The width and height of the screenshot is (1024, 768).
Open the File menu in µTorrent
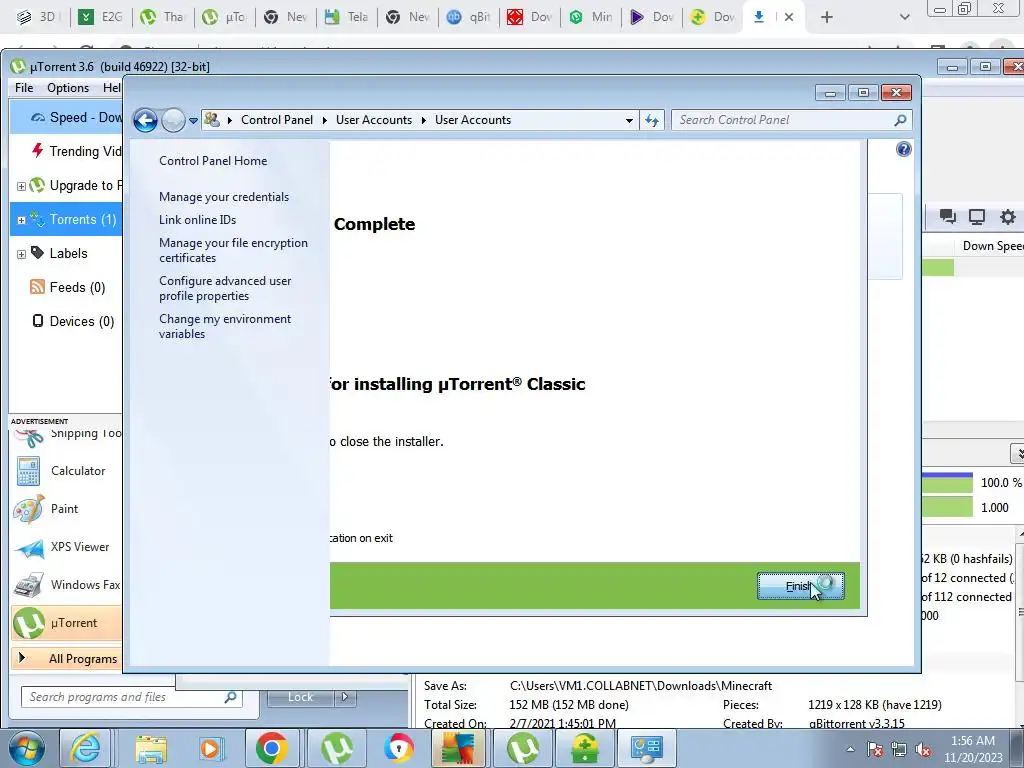(24, 88)
